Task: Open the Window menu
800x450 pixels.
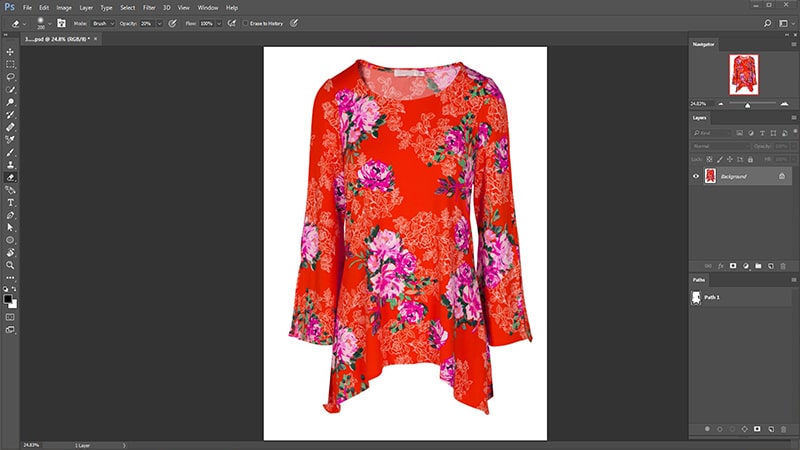Action: click(x=208, y=8)
